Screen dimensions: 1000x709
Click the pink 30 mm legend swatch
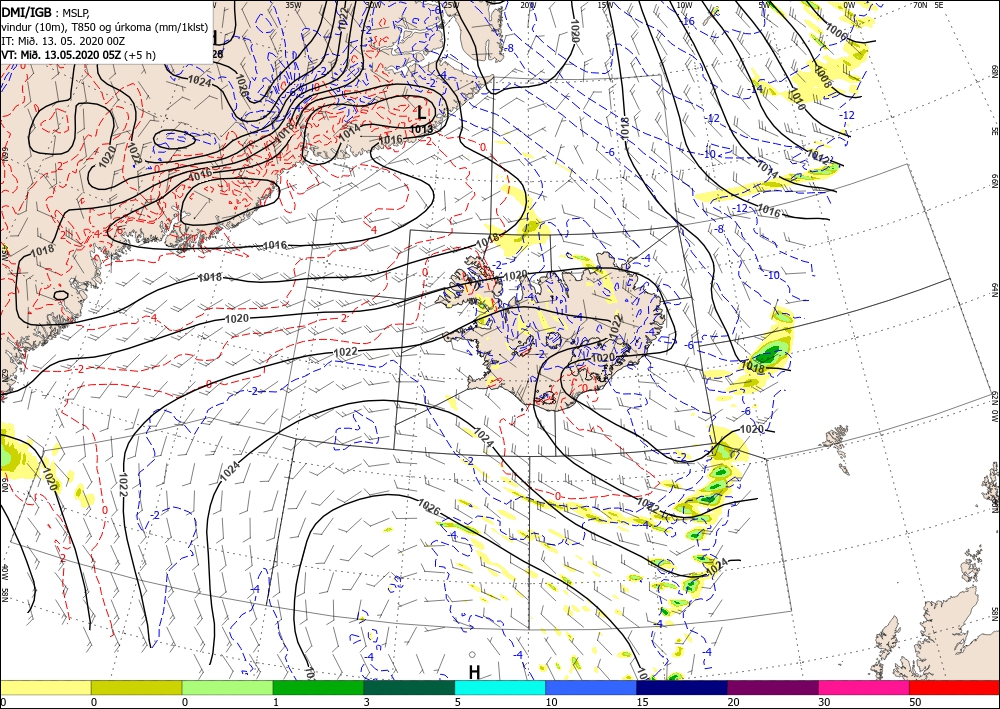(864, 687)
